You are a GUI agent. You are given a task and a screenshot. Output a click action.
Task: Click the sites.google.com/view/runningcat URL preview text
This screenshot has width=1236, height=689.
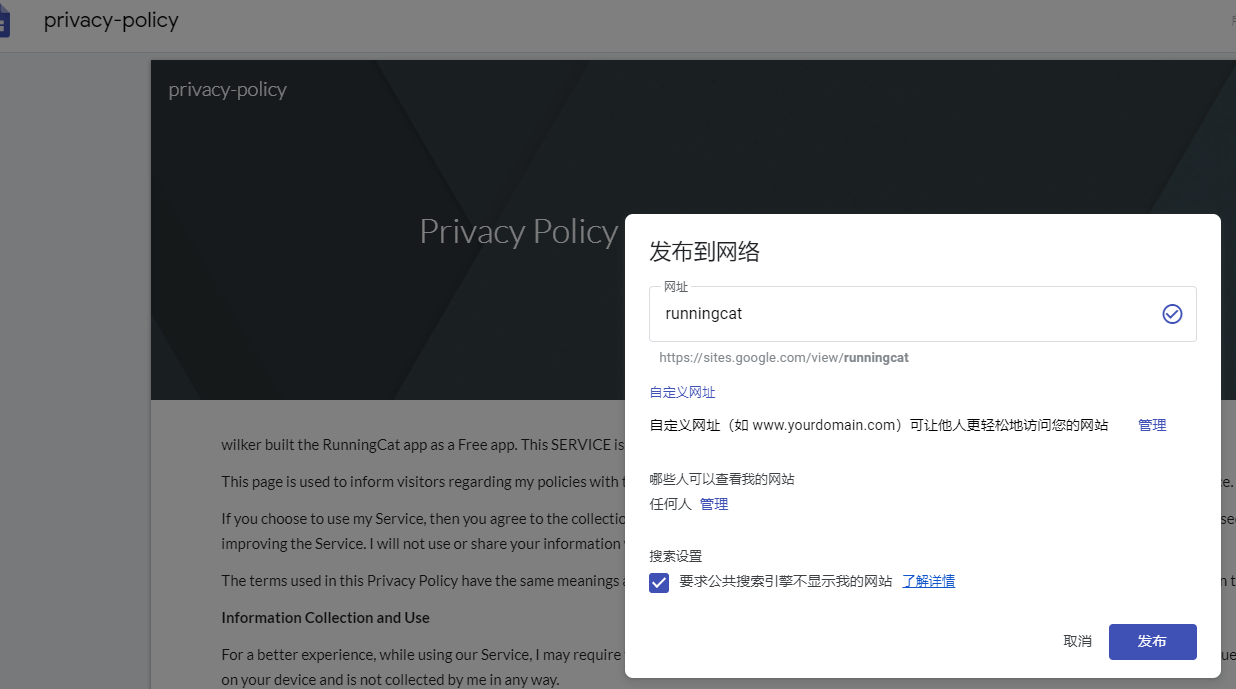click(784, 357)
